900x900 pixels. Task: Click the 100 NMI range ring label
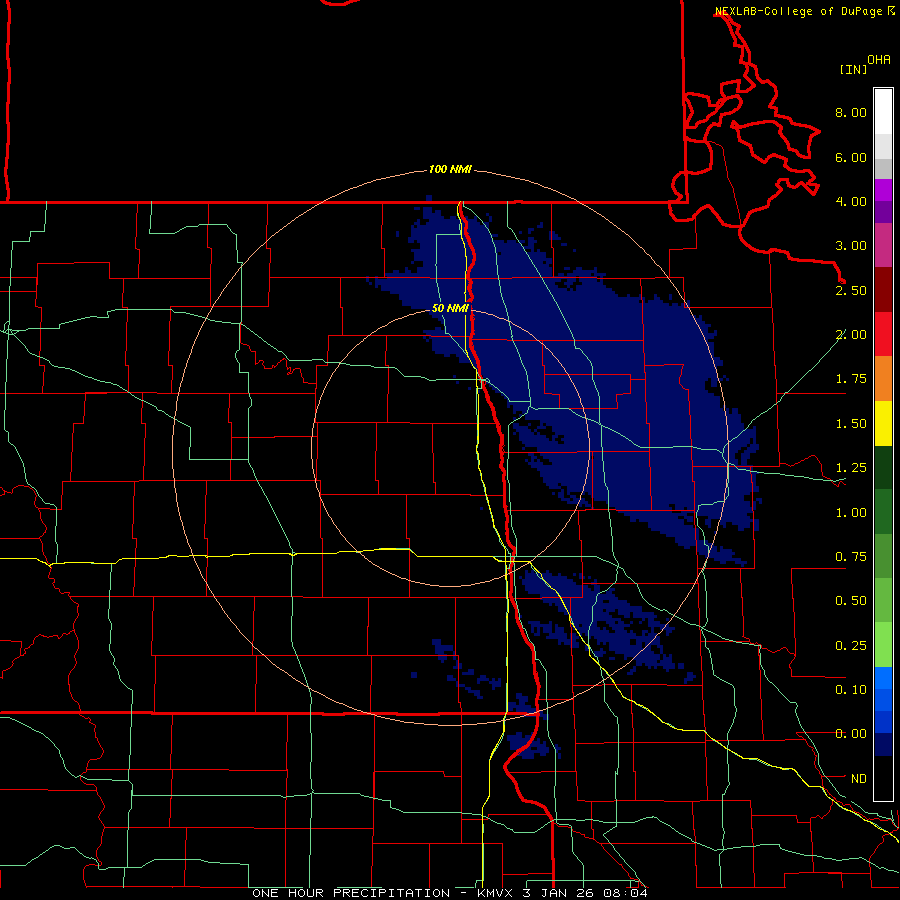coord(450,169)
